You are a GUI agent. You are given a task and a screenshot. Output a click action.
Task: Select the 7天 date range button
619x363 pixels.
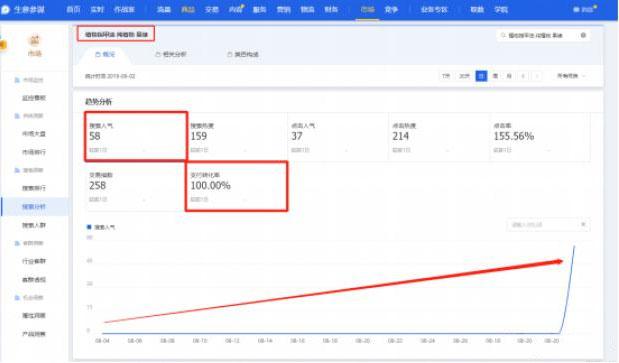tap(446, 76)
